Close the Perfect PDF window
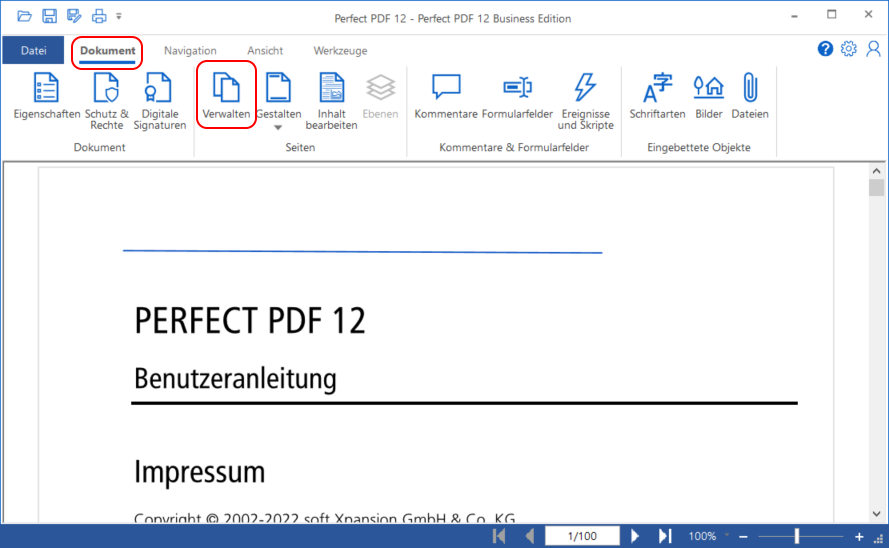The image size is (889, 548). 868,15
